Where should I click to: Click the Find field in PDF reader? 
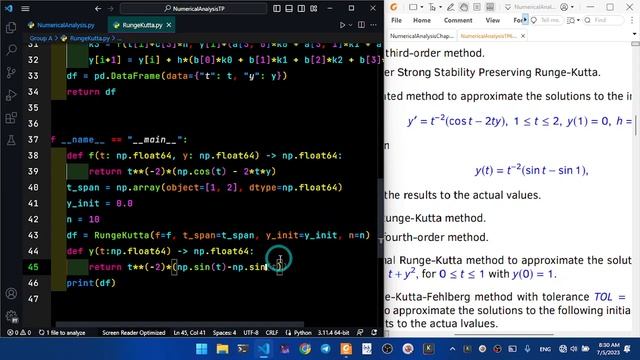coord(604,20)
